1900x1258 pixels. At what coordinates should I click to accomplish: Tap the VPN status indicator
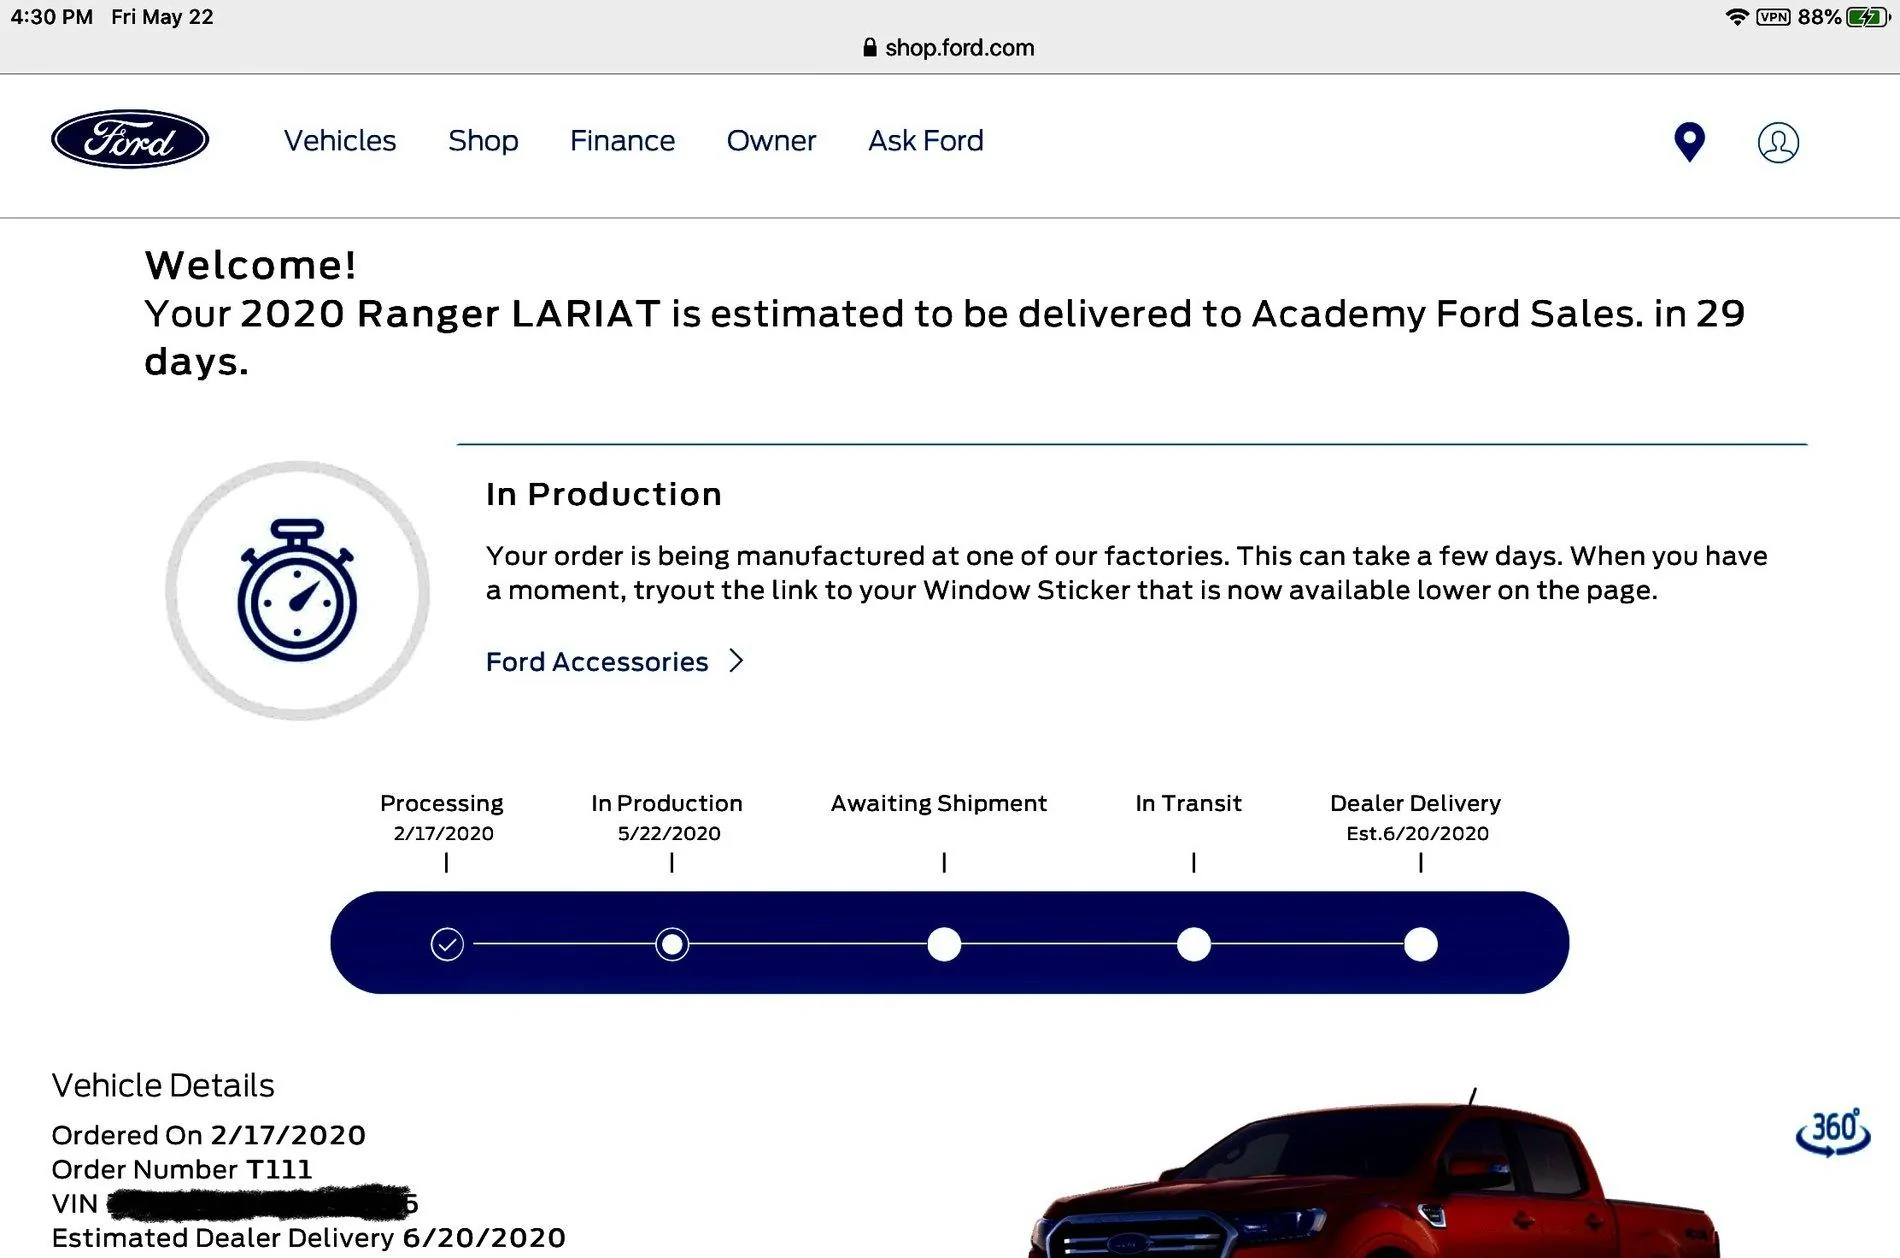click(x=1773, y=17)
